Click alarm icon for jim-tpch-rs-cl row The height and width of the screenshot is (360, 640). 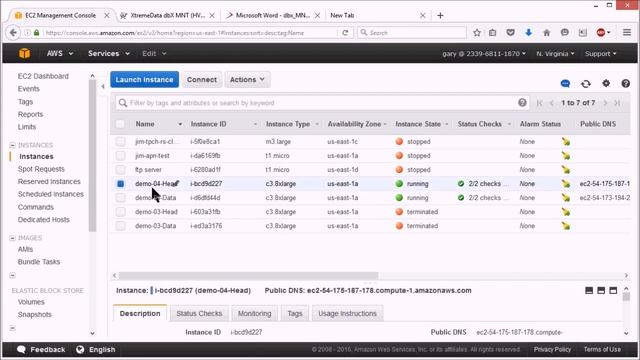tap(566, 142)
